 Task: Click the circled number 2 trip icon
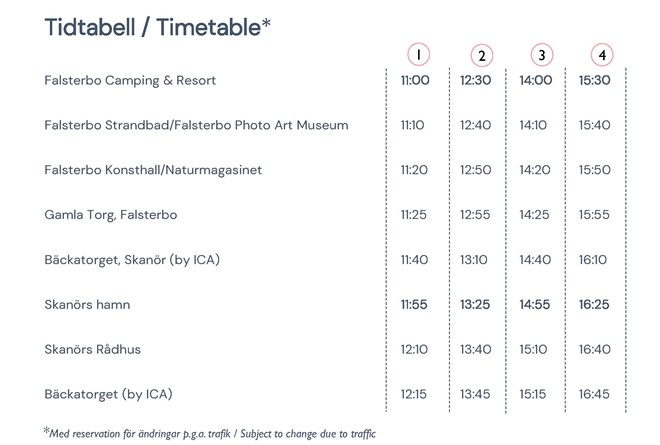pos(482,55)
